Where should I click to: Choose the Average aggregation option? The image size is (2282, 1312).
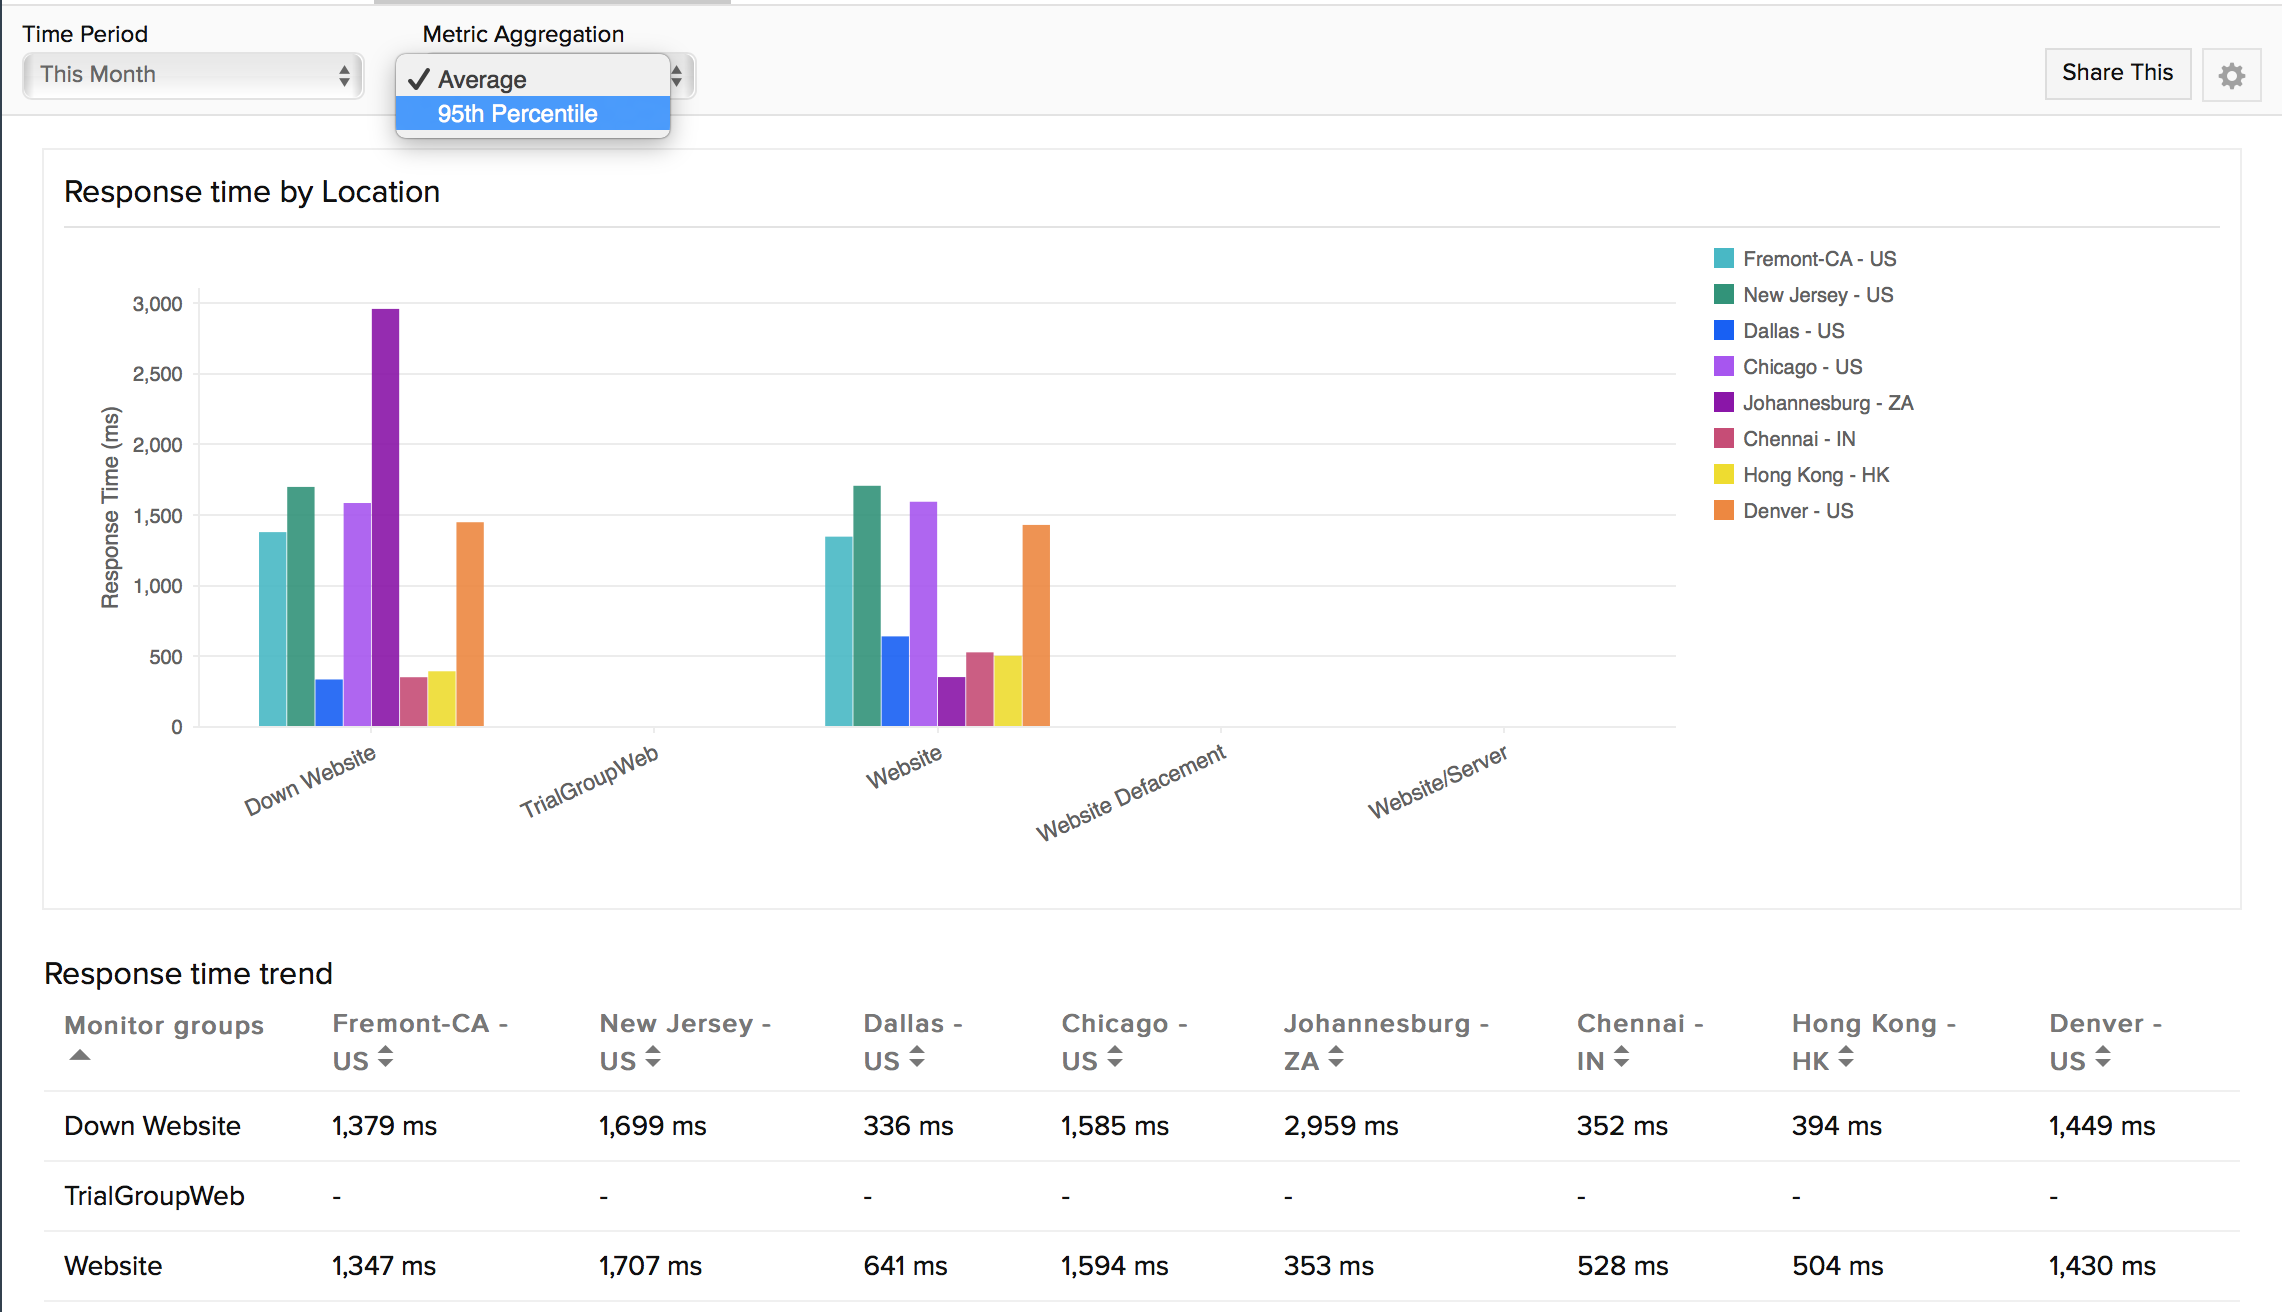tap(482, 80)
